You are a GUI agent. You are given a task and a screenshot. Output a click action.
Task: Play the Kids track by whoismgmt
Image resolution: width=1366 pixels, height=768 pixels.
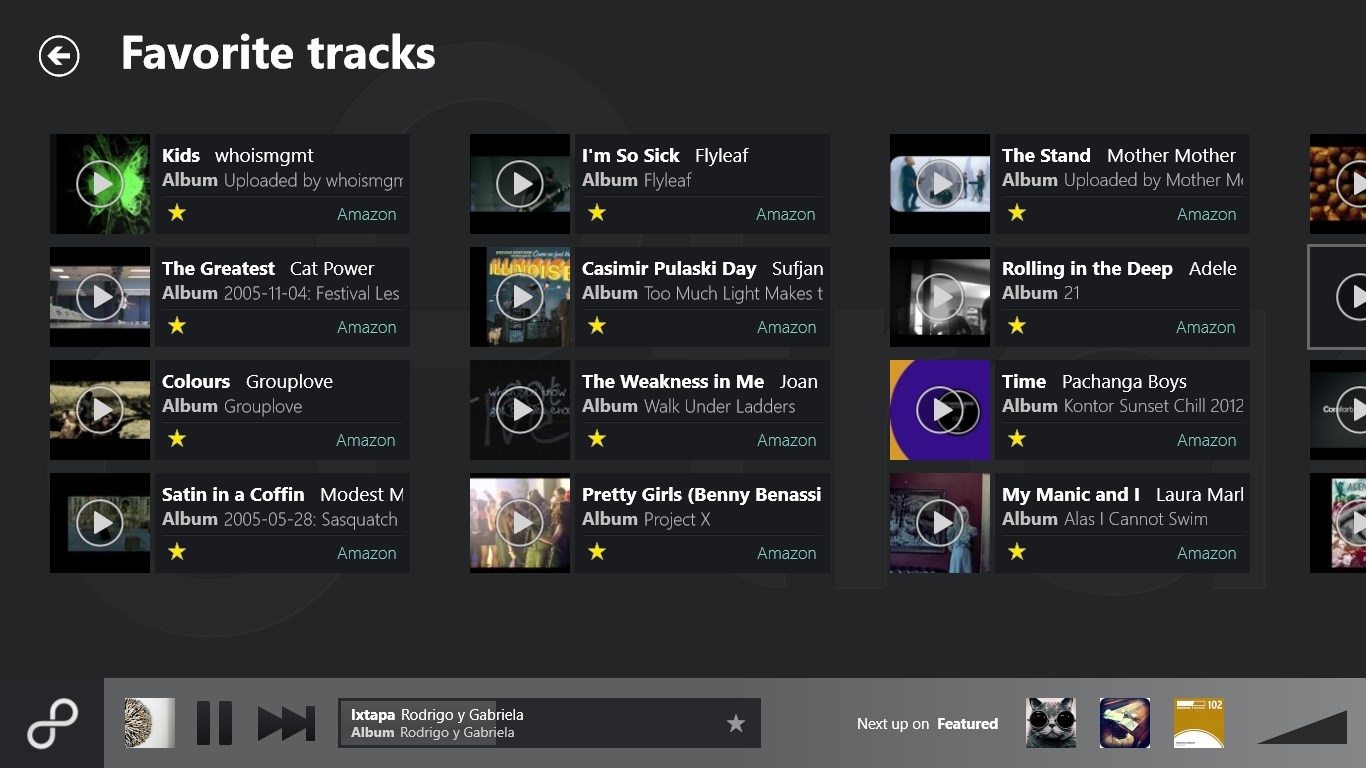[x=100, y=184]
